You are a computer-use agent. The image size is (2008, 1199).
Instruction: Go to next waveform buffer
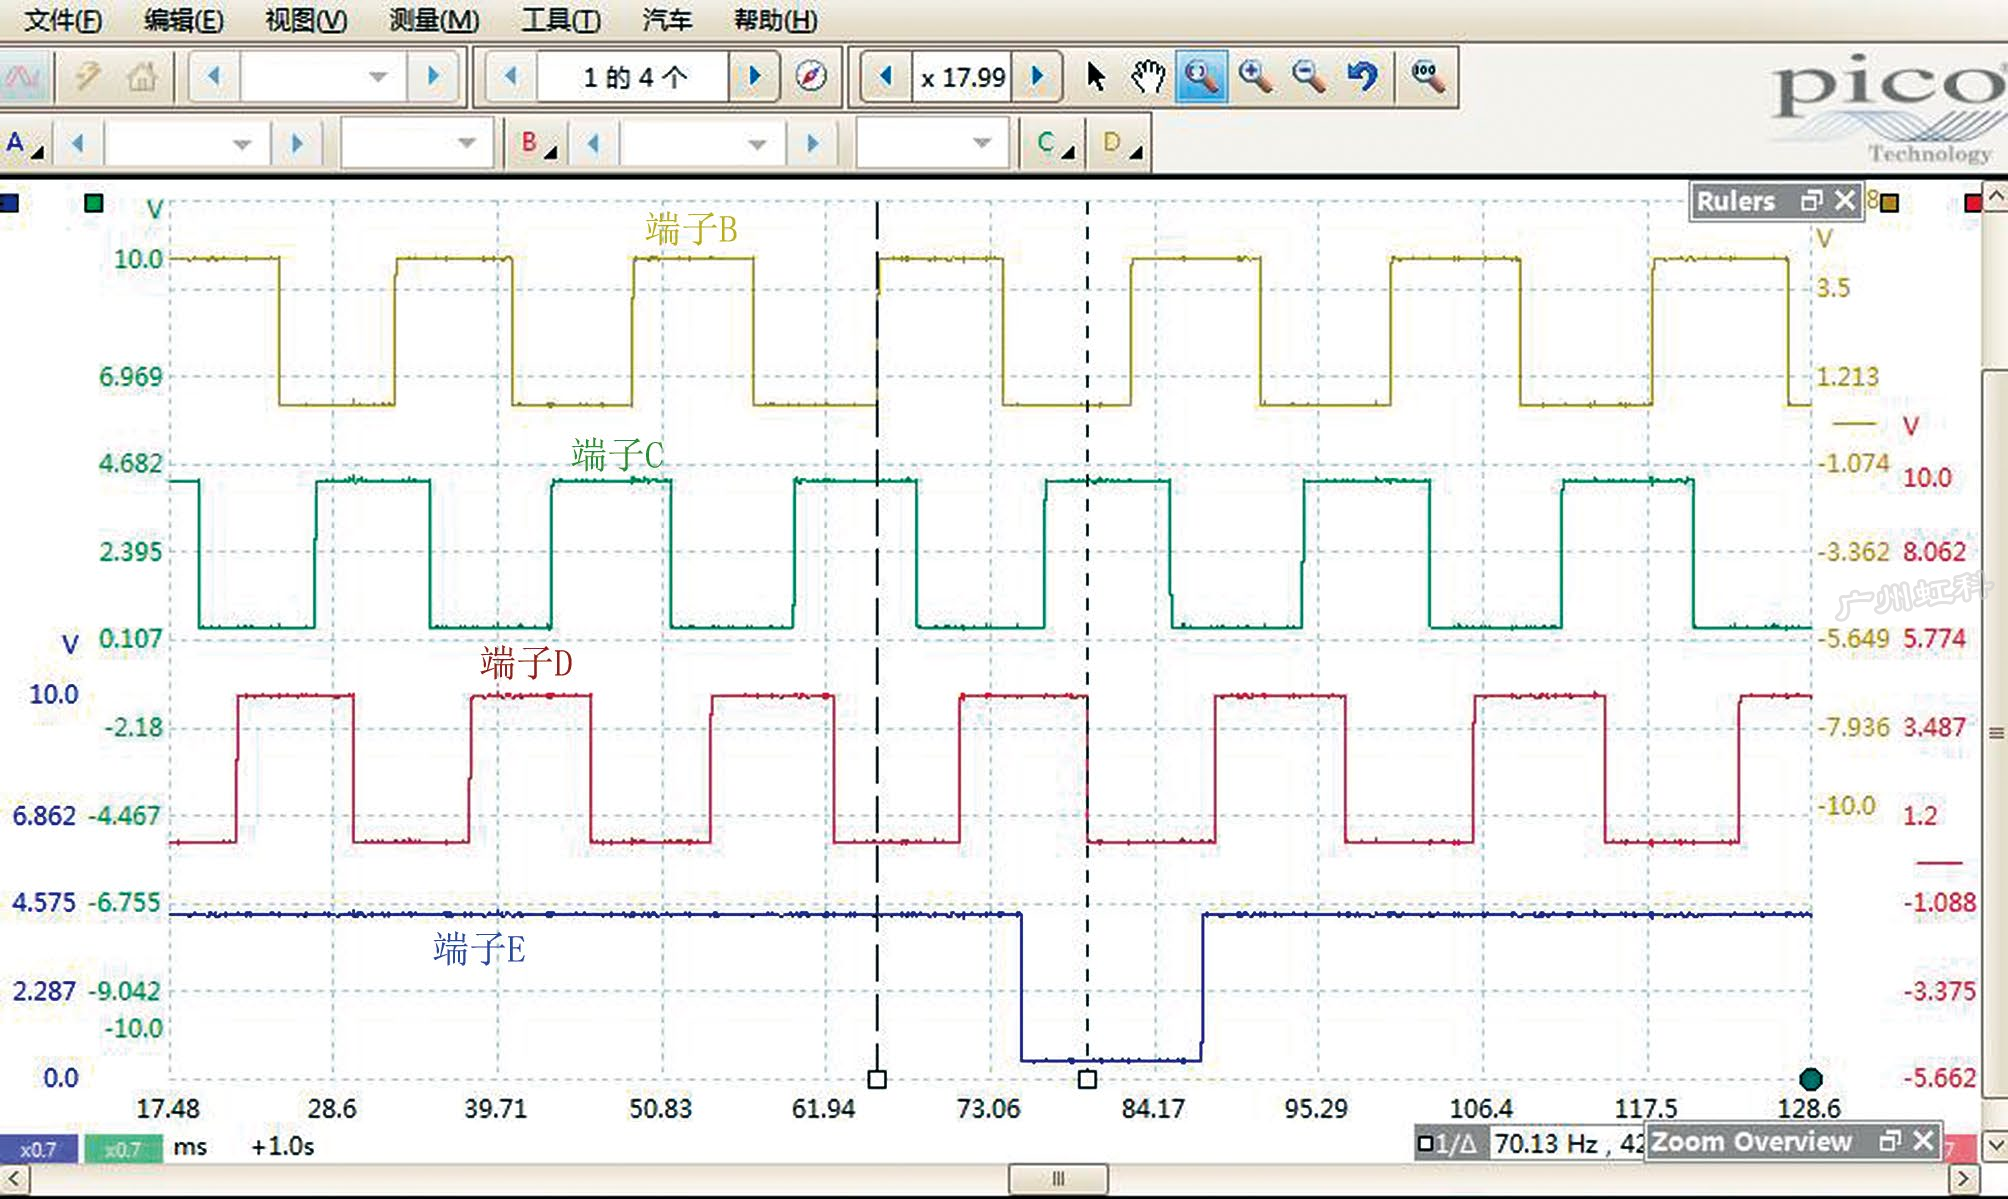click(x=755, y=77)
